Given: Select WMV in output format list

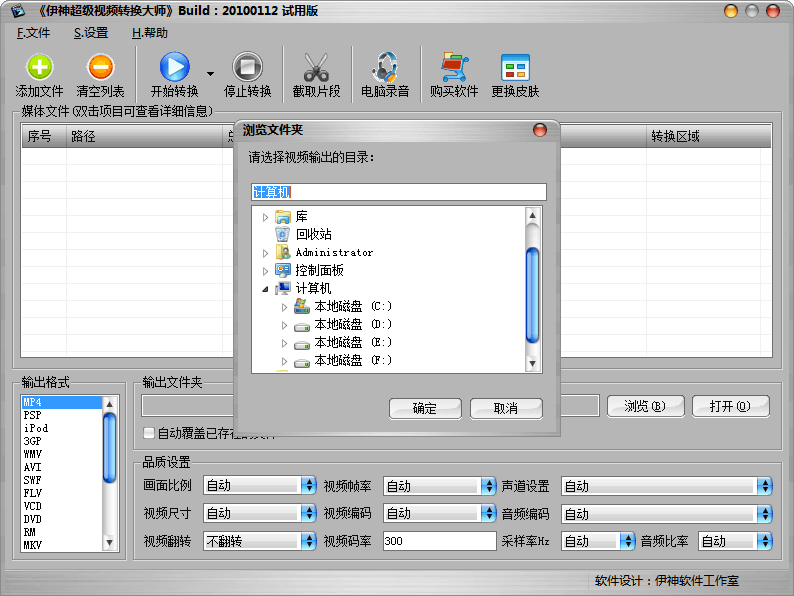Looking at the screenshot, I should (x=62, y=454).
